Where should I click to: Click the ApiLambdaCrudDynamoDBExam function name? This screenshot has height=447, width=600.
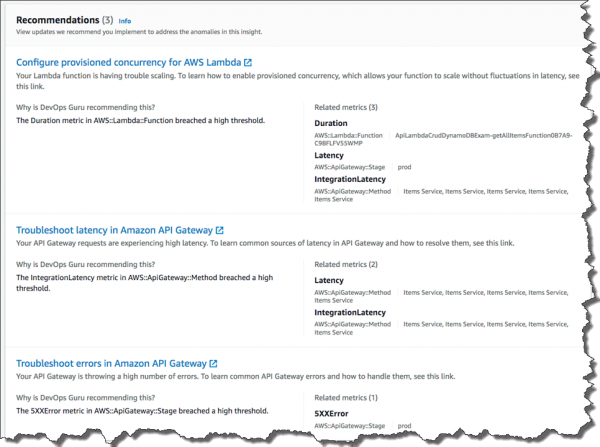[484, 135]
